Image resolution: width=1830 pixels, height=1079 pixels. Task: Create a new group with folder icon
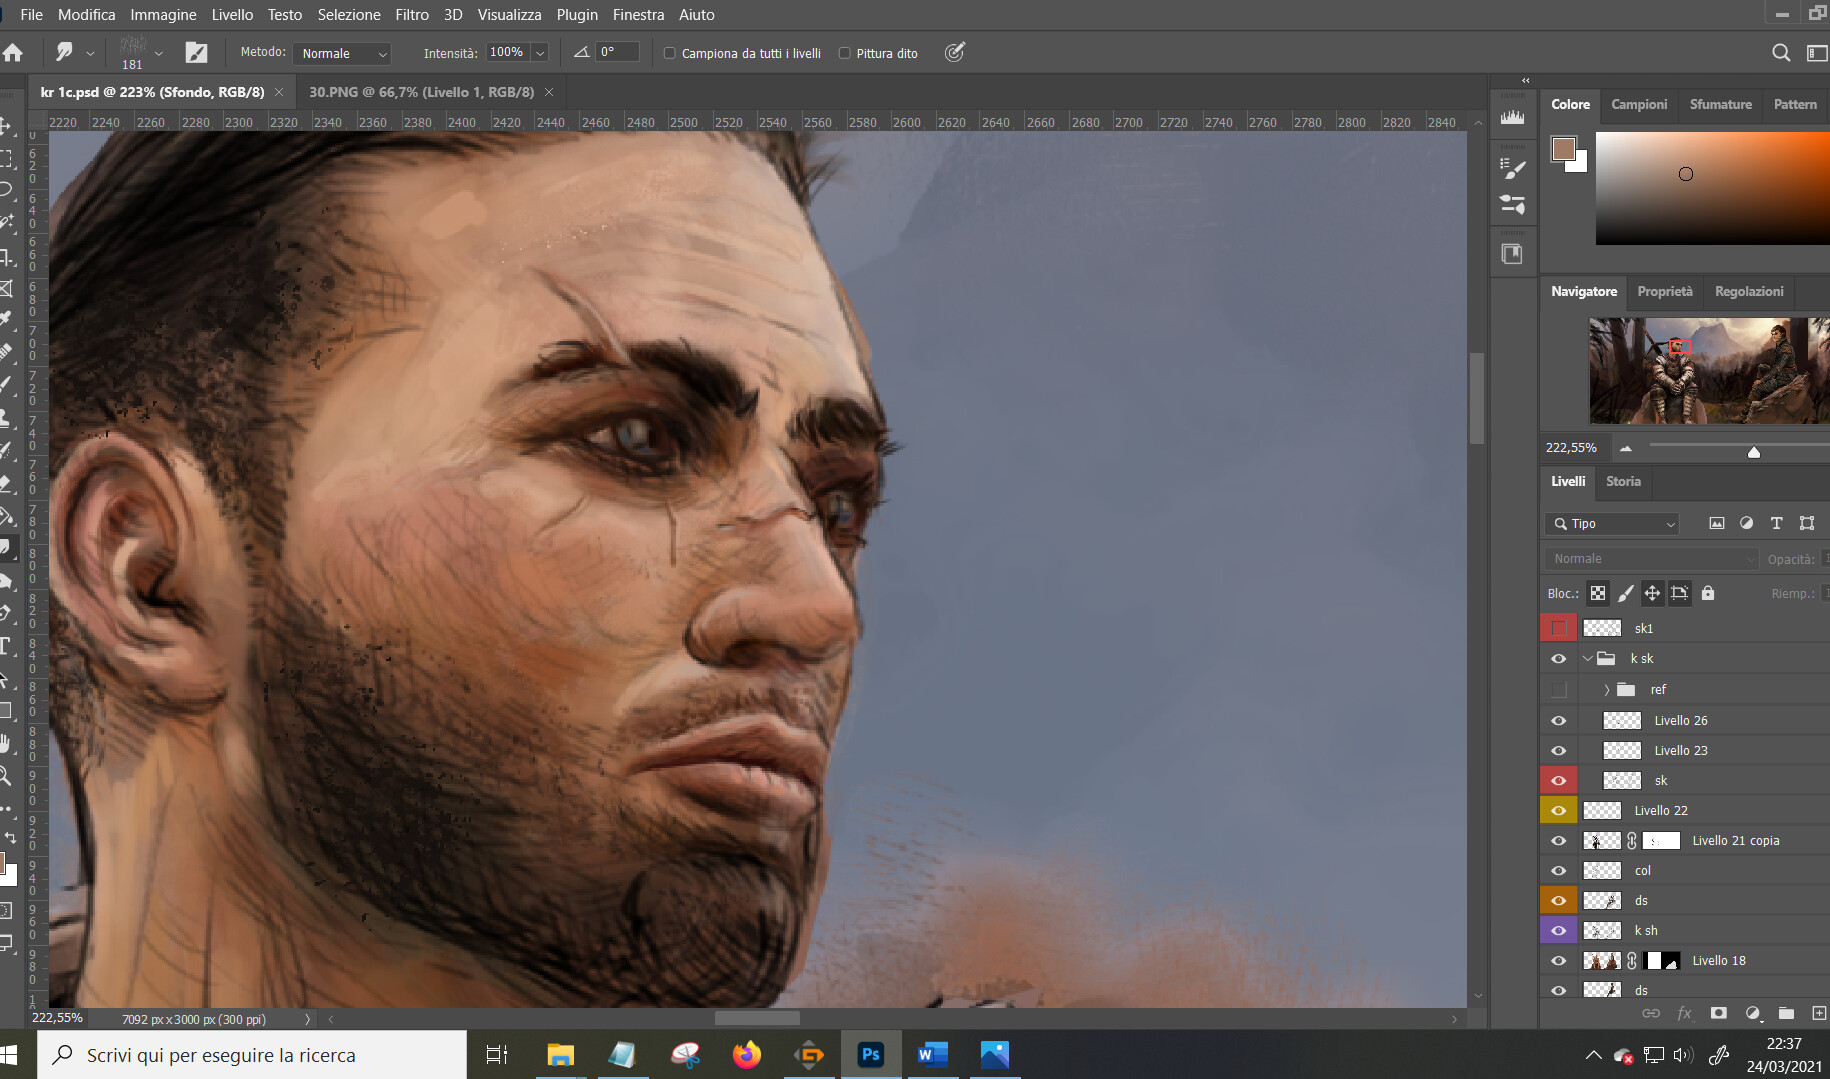[x=1786, y=1013]
